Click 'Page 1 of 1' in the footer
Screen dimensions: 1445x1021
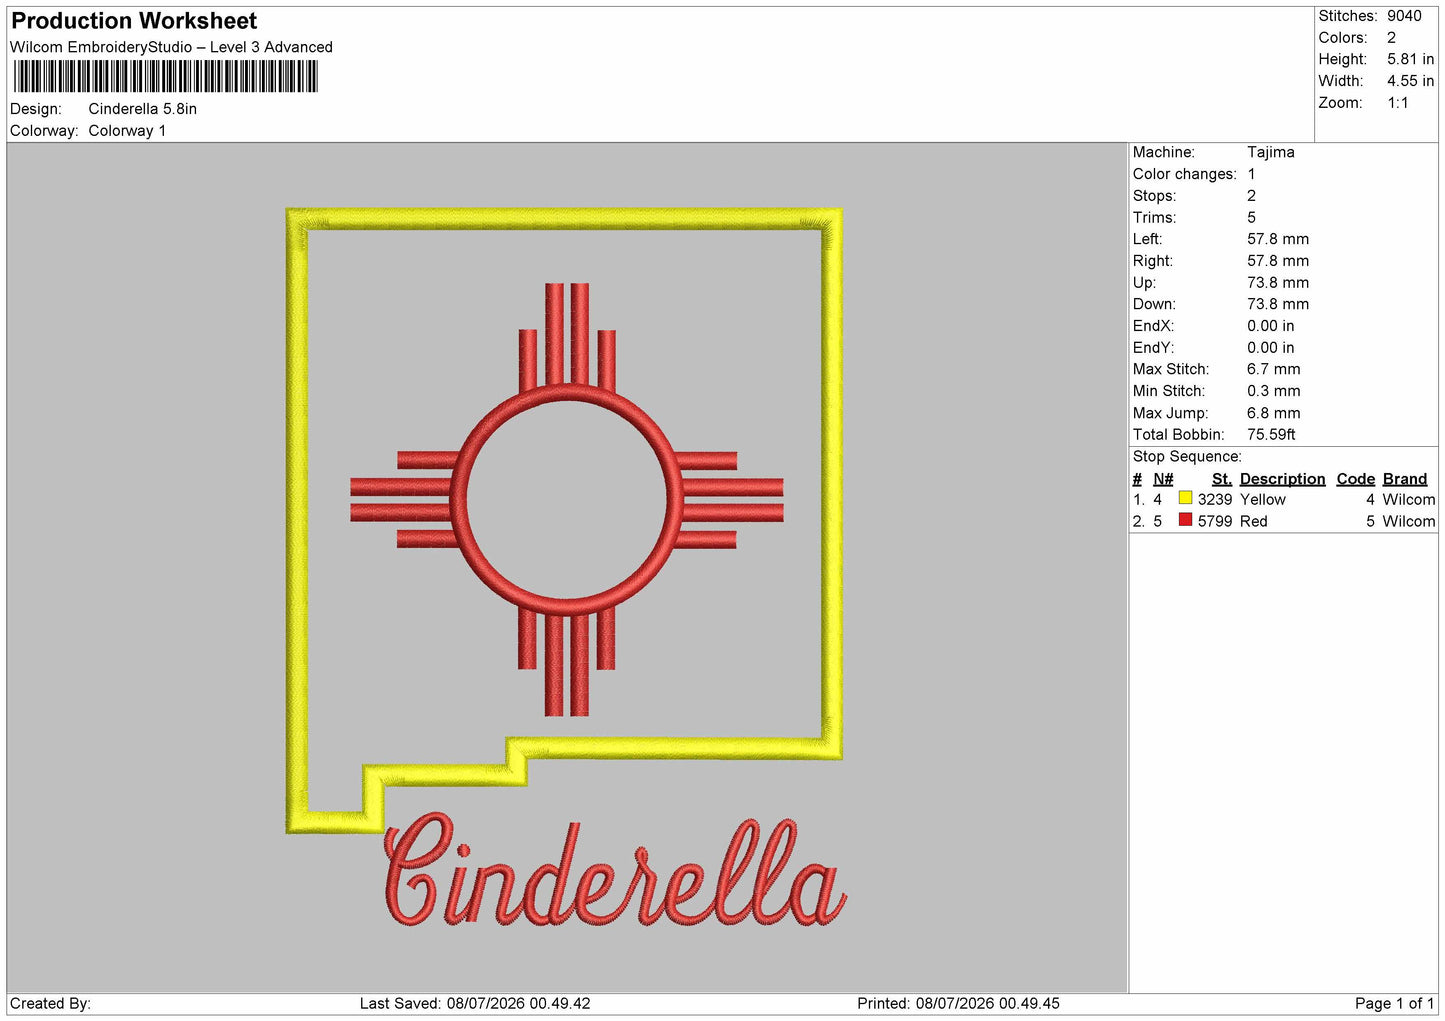(1394, 1004)
